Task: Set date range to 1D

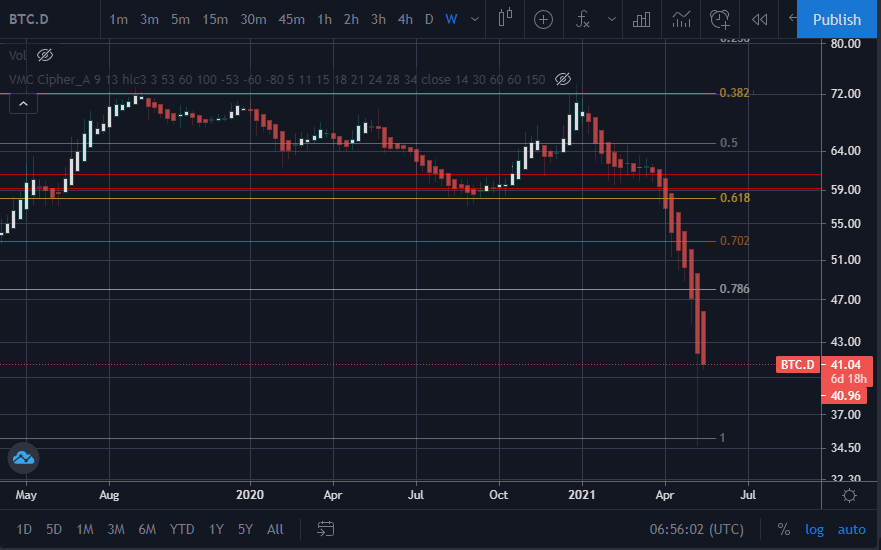Action: pos(24,529)
